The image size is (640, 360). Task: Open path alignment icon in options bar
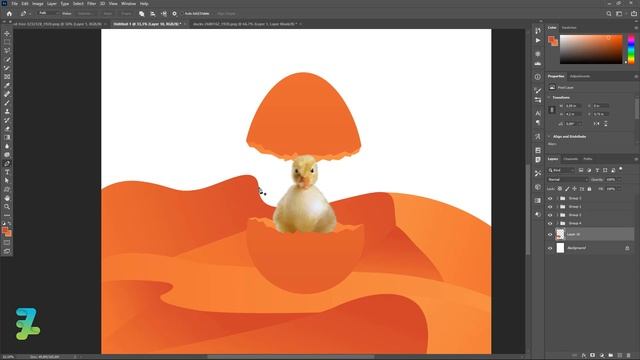click(x=153, y=13)
